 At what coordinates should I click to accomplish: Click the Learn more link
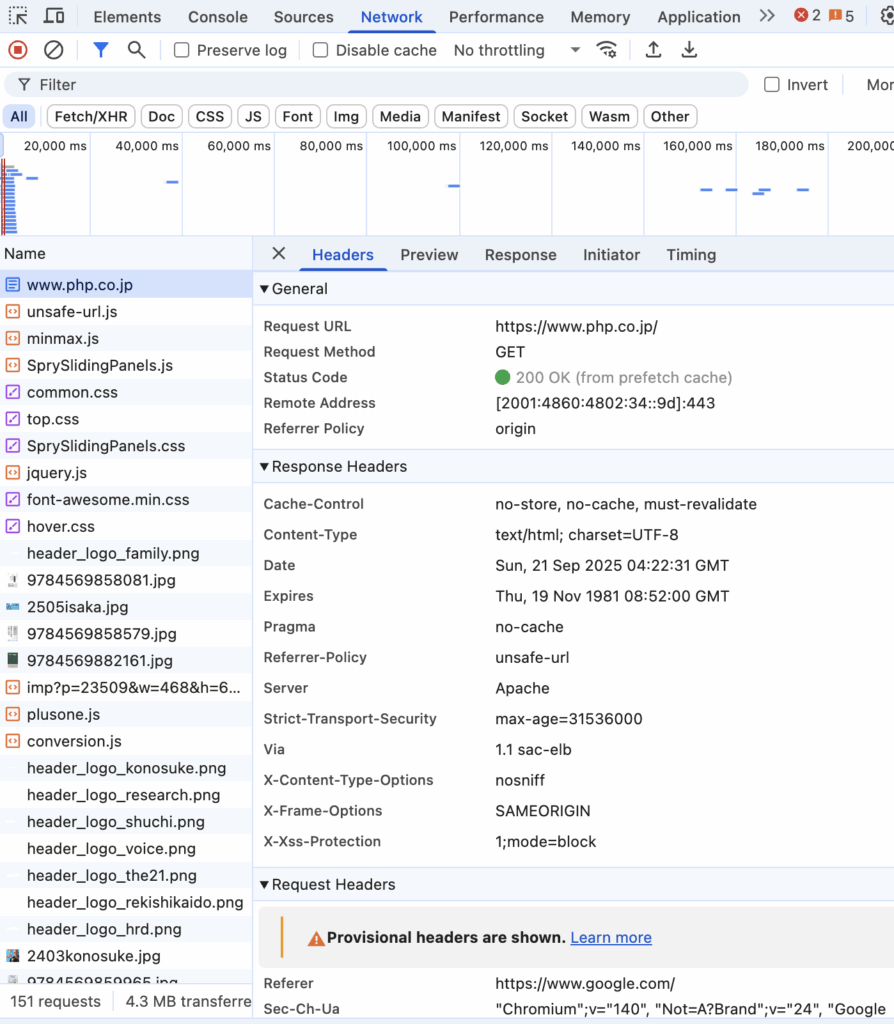610,937
